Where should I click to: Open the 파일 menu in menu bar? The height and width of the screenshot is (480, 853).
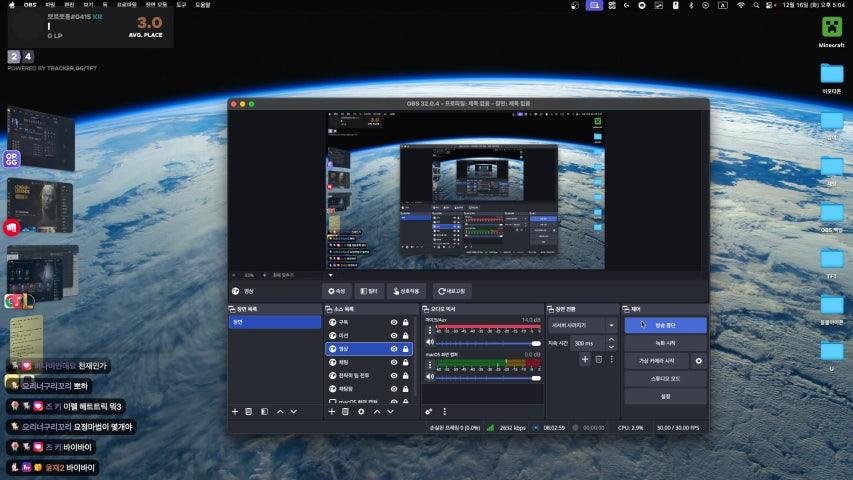50,5
